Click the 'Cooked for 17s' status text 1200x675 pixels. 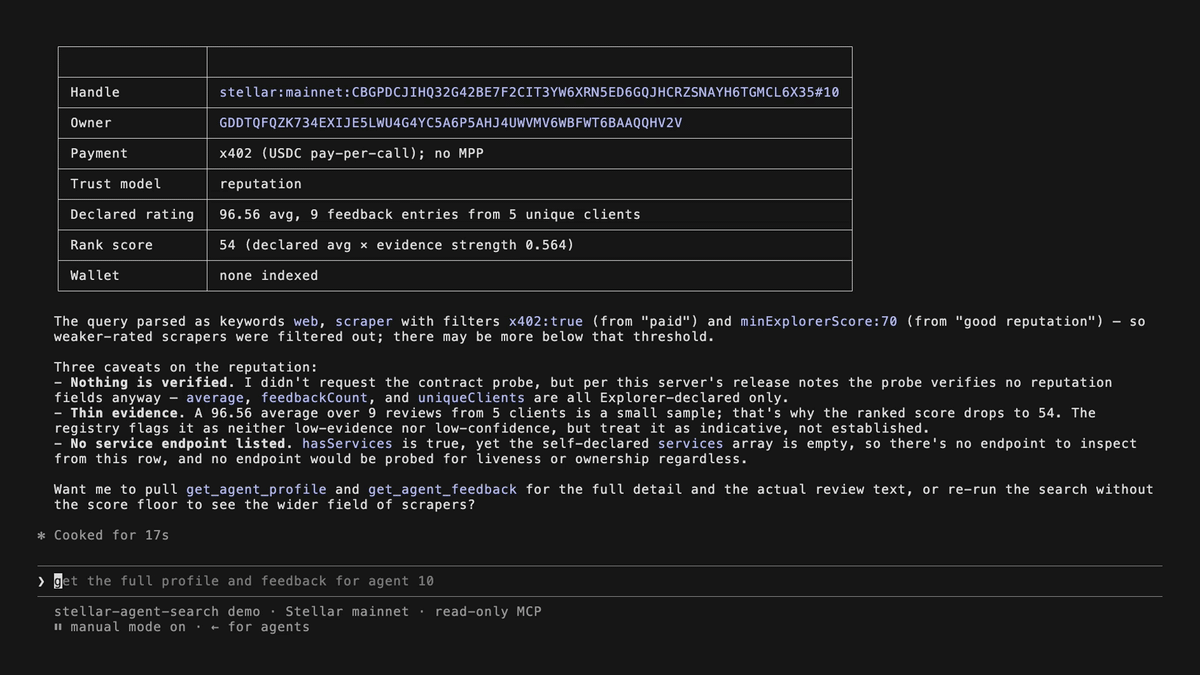point(111,535)
